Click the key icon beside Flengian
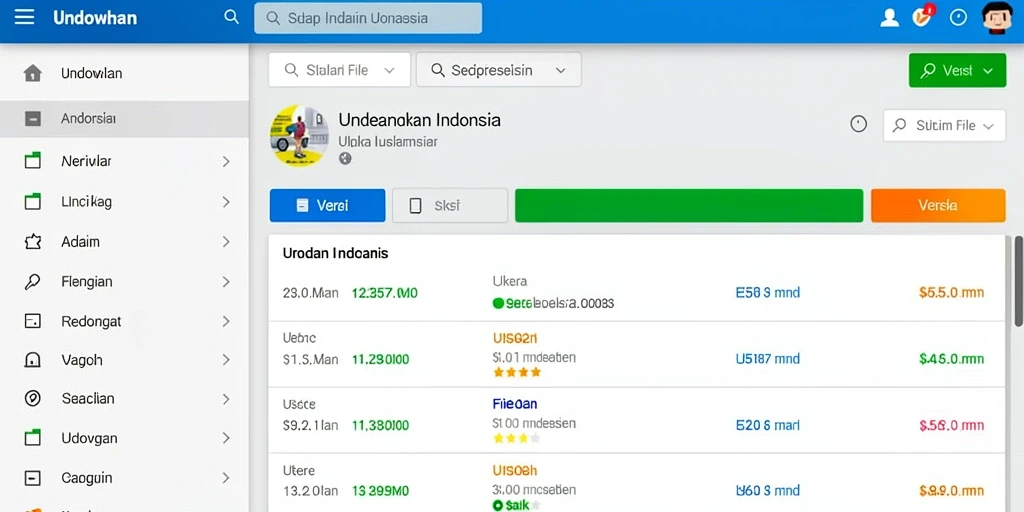This screenshot has width=1024, height=512. (x=32, y=281)
